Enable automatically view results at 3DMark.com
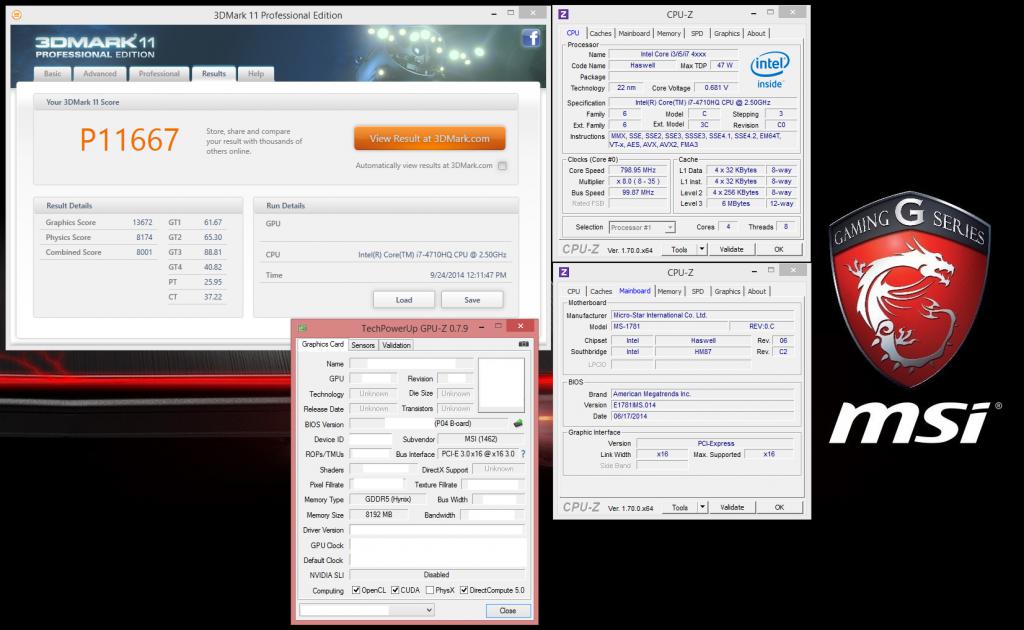Image resolution: width=1024 pixels, height=630 pixels. pyautogui.click(x=502, y=166)
